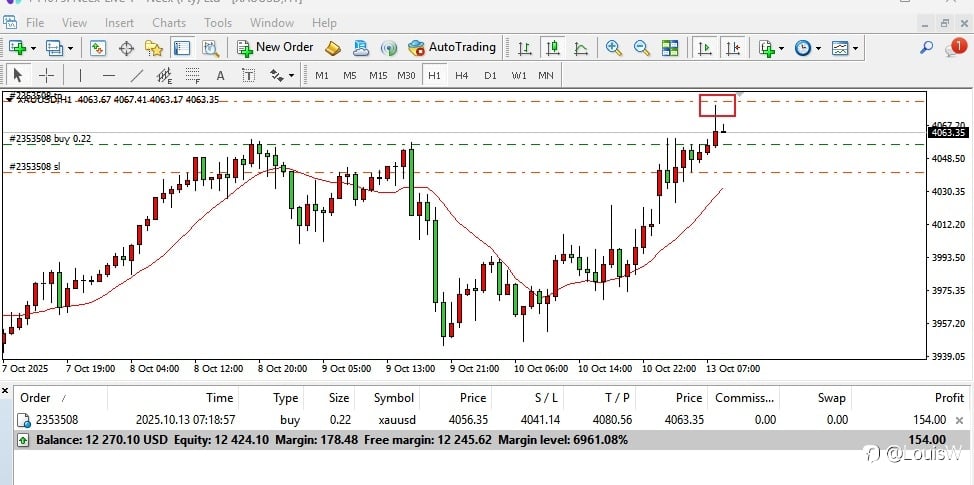The width and height of the screenshot is (974, 485).
Task: Switch timeframe to M1
Action: point(322,76)
